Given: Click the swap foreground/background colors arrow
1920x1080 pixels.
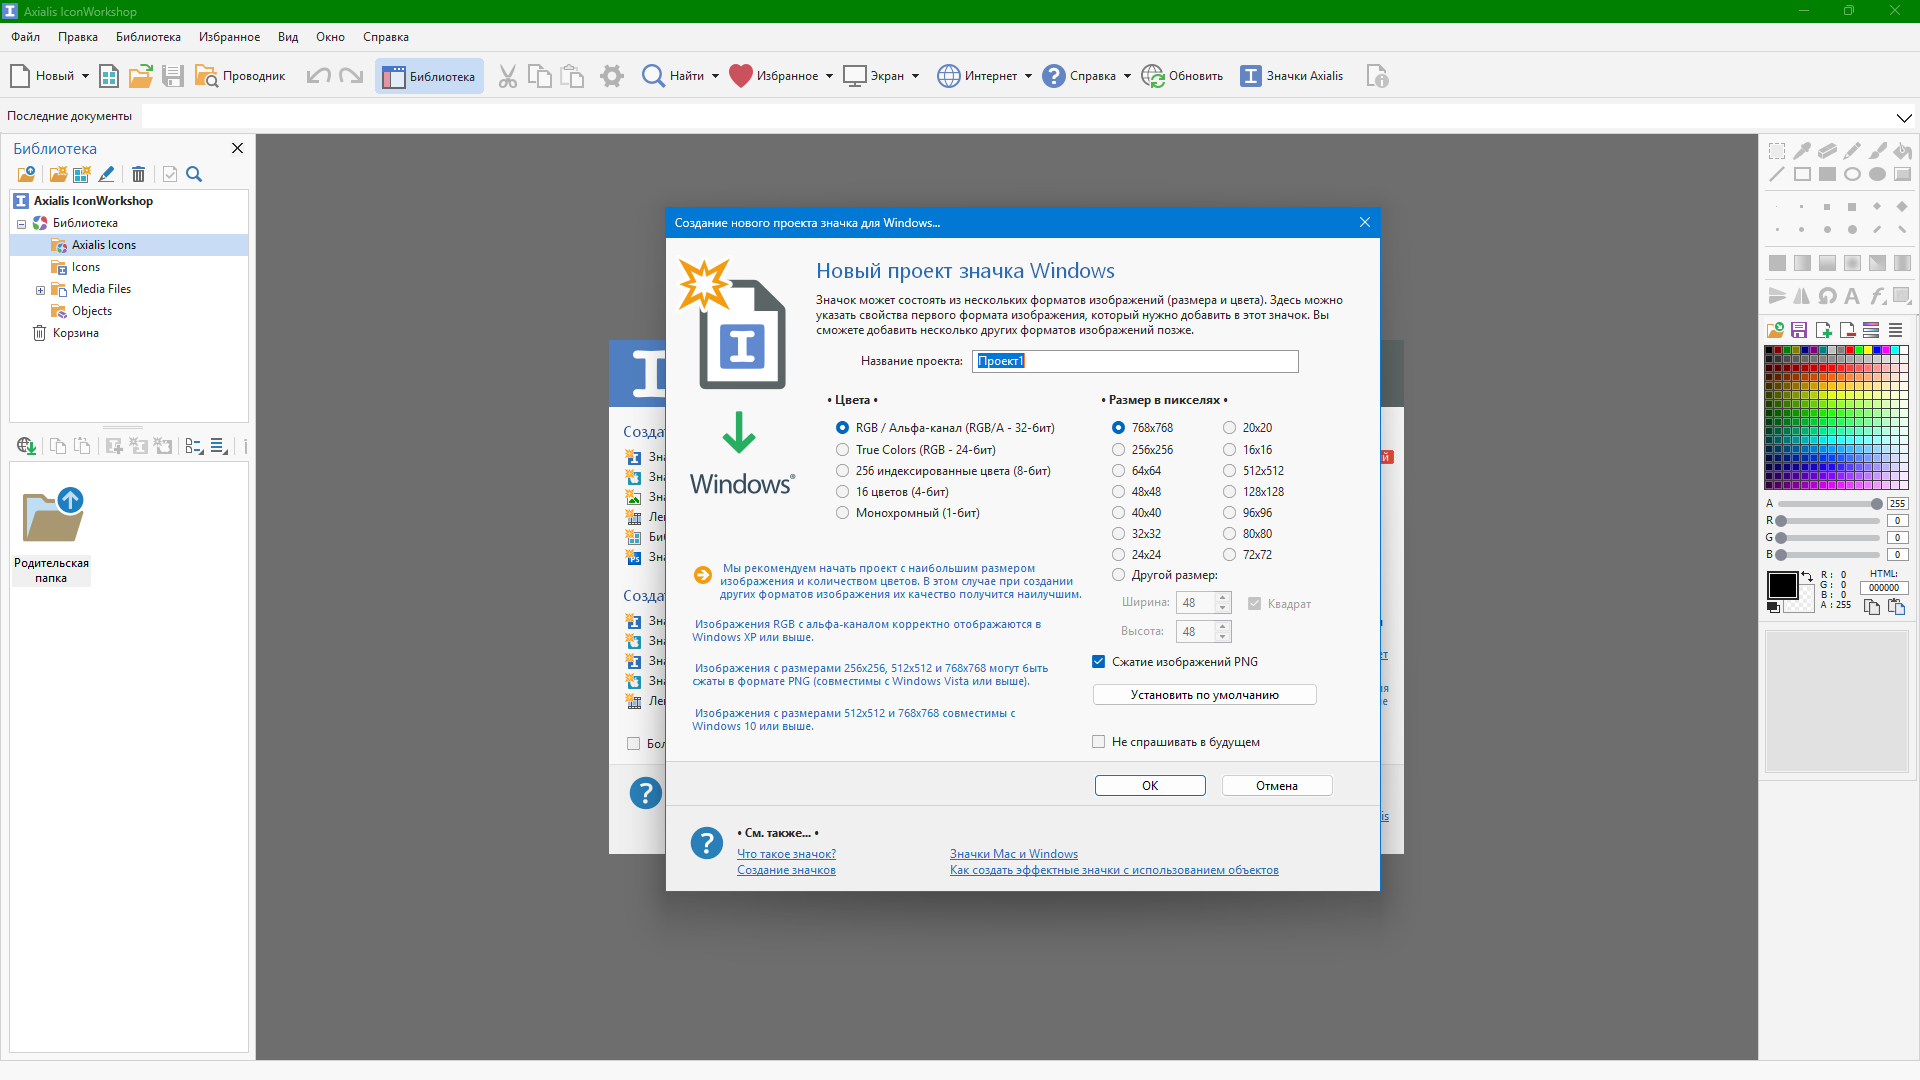Looking at the screenshot, I should point(1807,576).
